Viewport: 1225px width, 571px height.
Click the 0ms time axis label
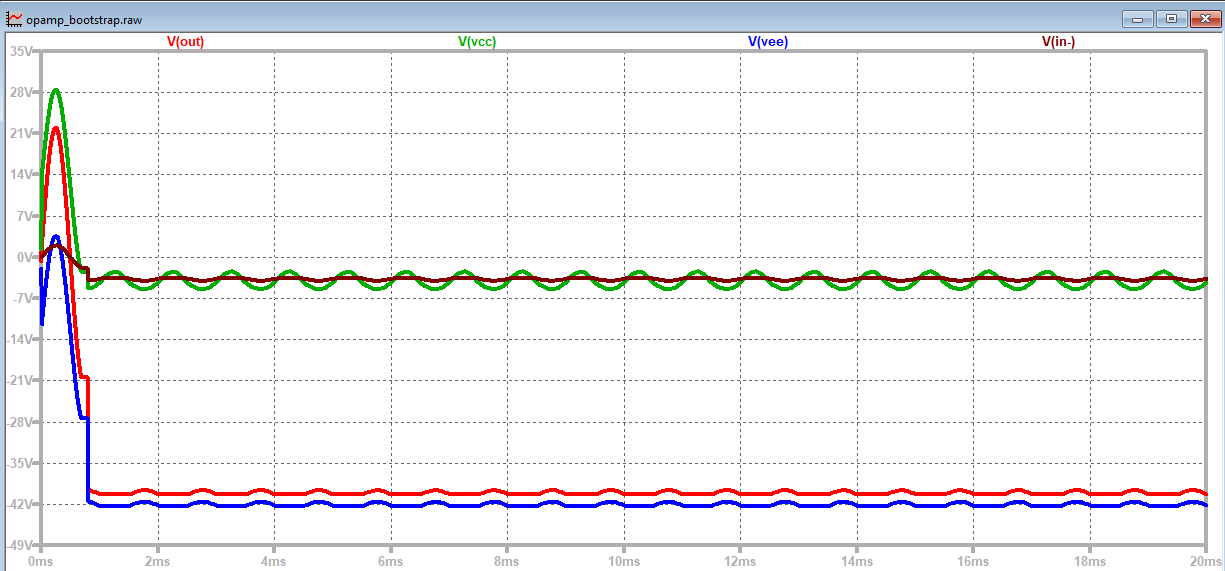[40, 561]
